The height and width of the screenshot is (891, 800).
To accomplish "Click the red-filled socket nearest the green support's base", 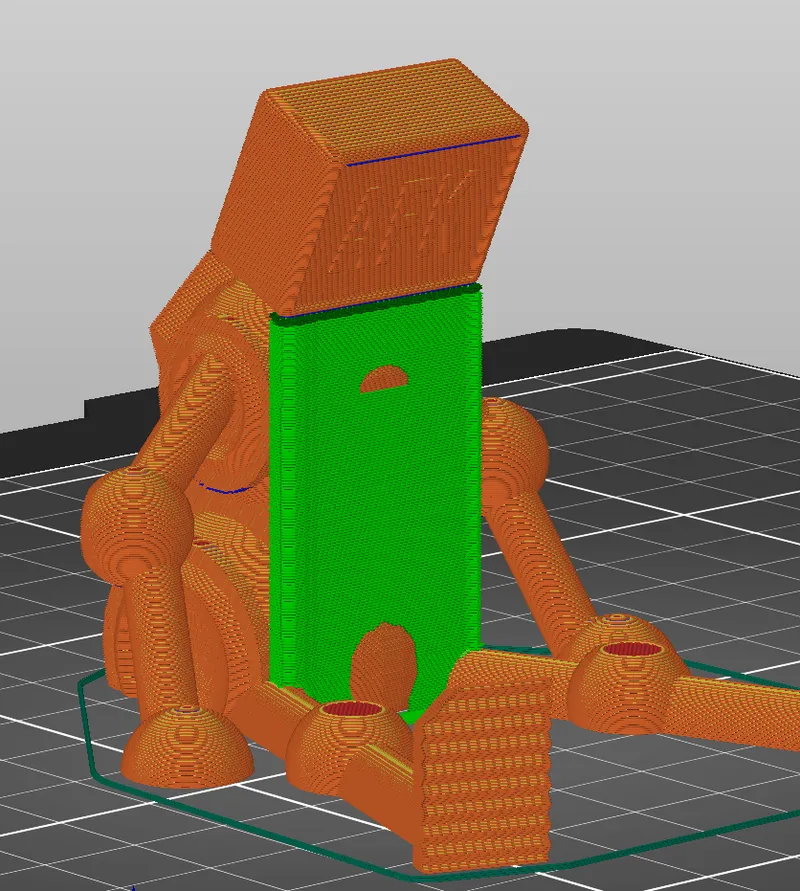I will [x=351, y=709].
